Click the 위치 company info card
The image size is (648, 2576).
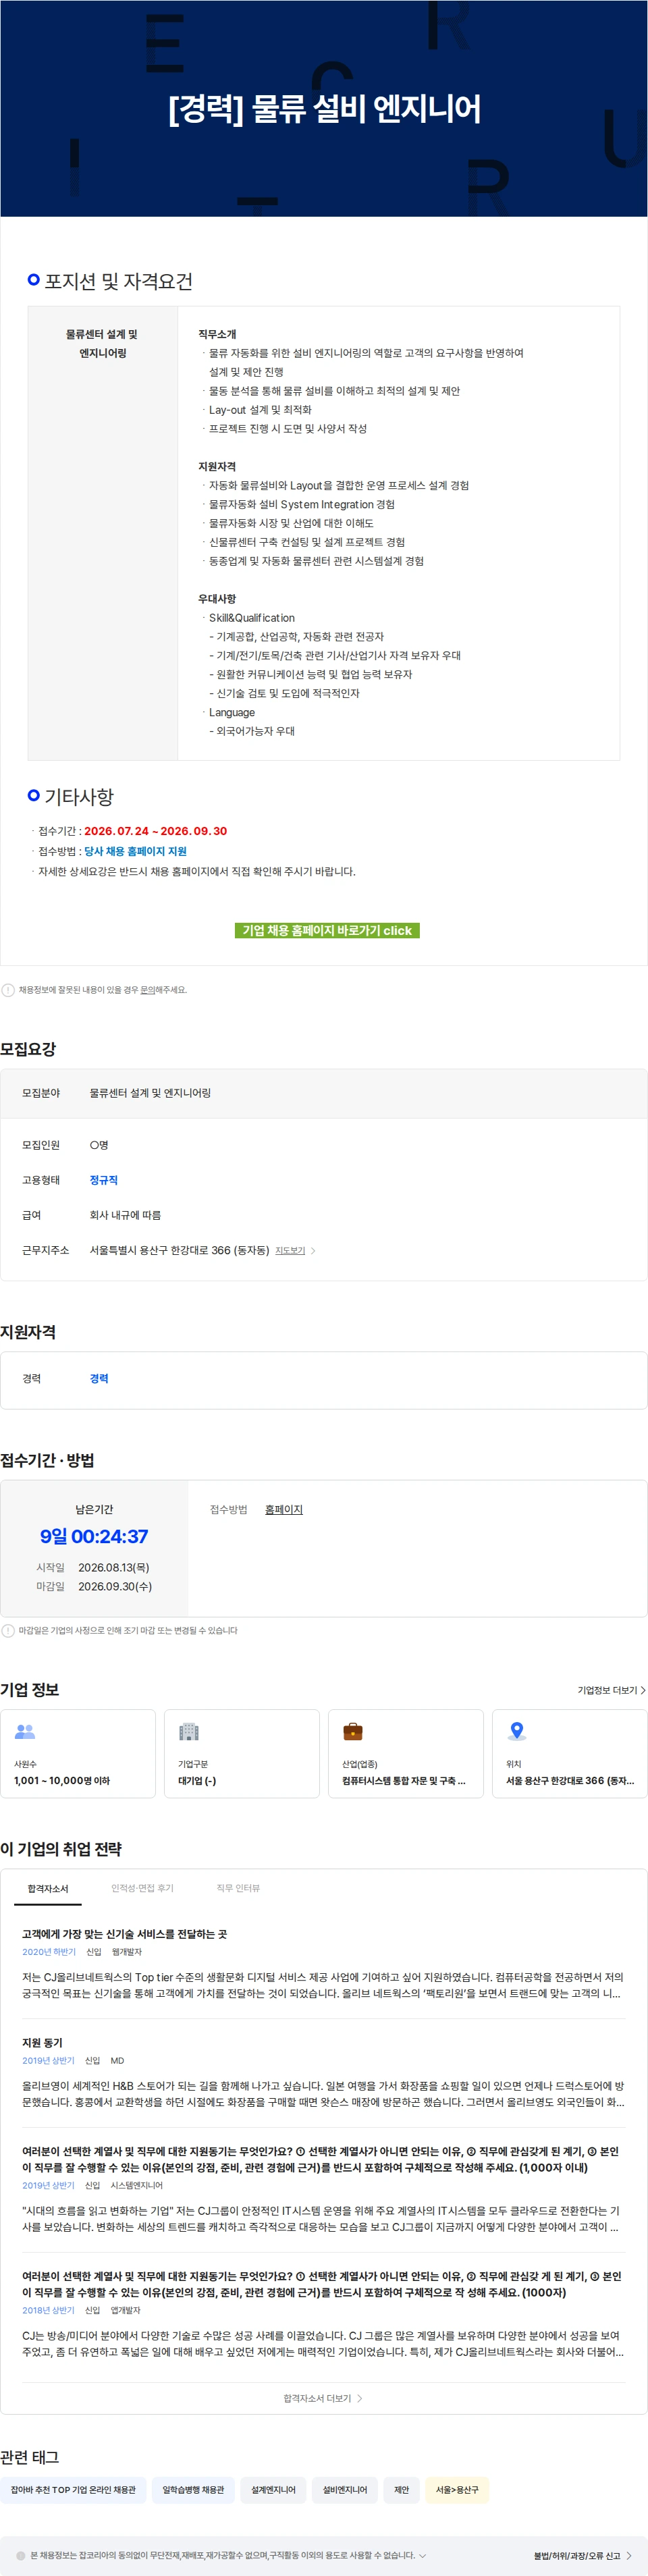570,1753
